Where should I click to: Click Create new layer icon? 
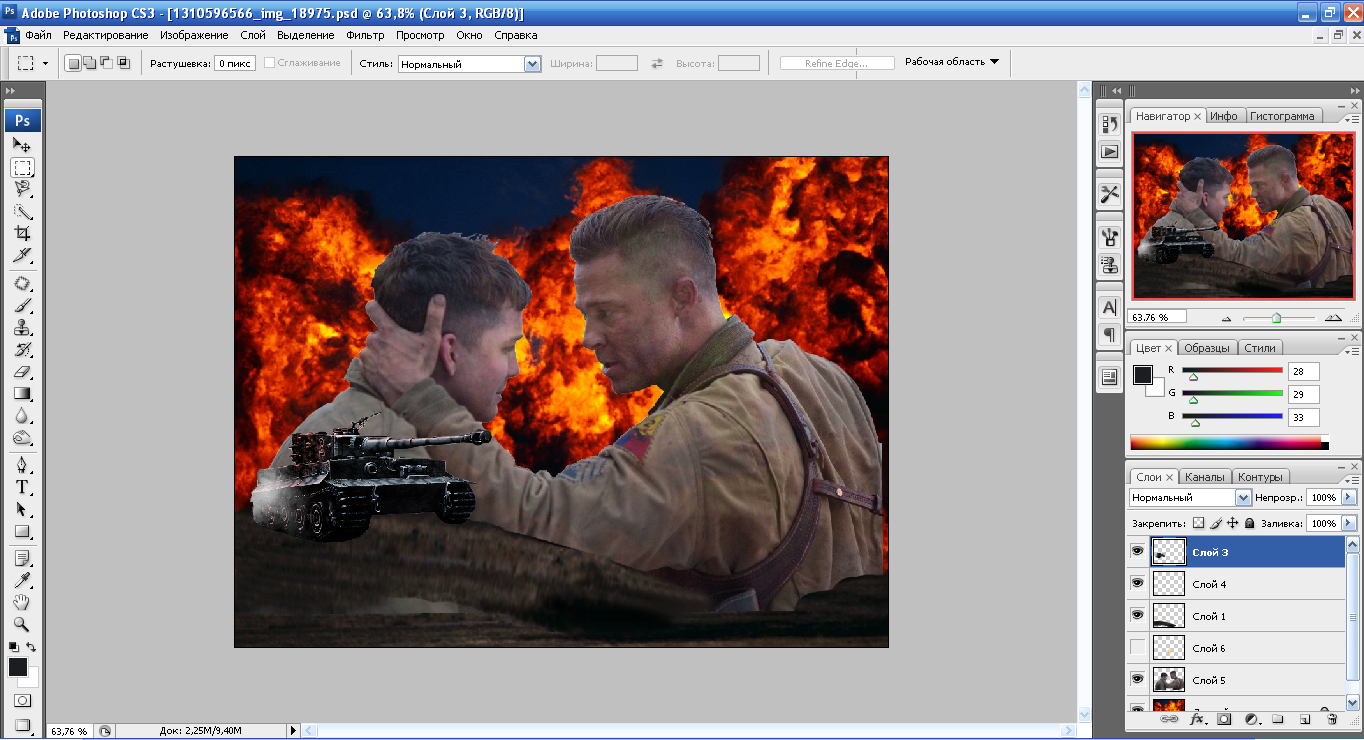click(x=1304, y=719)
